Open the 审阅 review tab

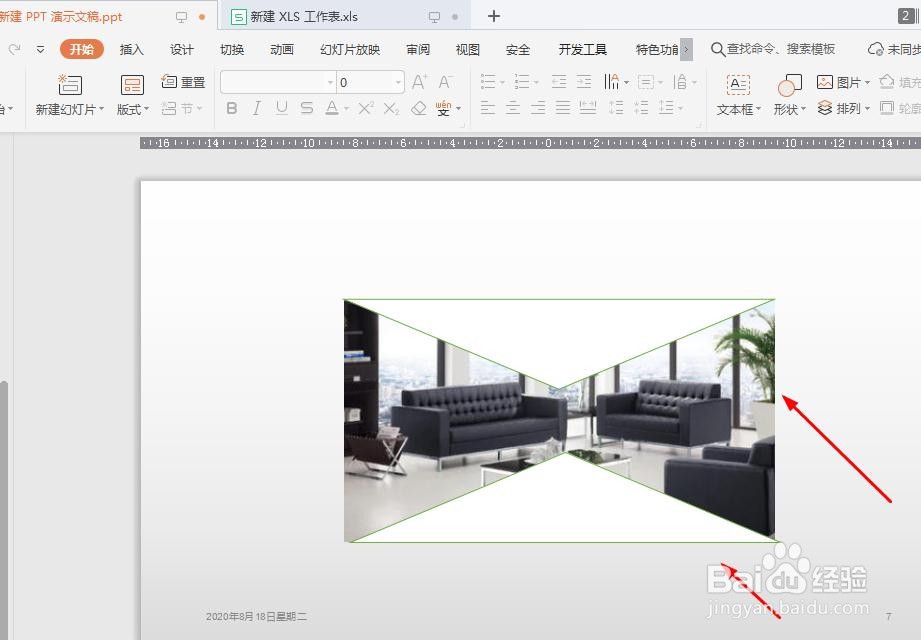click(418, 49)
